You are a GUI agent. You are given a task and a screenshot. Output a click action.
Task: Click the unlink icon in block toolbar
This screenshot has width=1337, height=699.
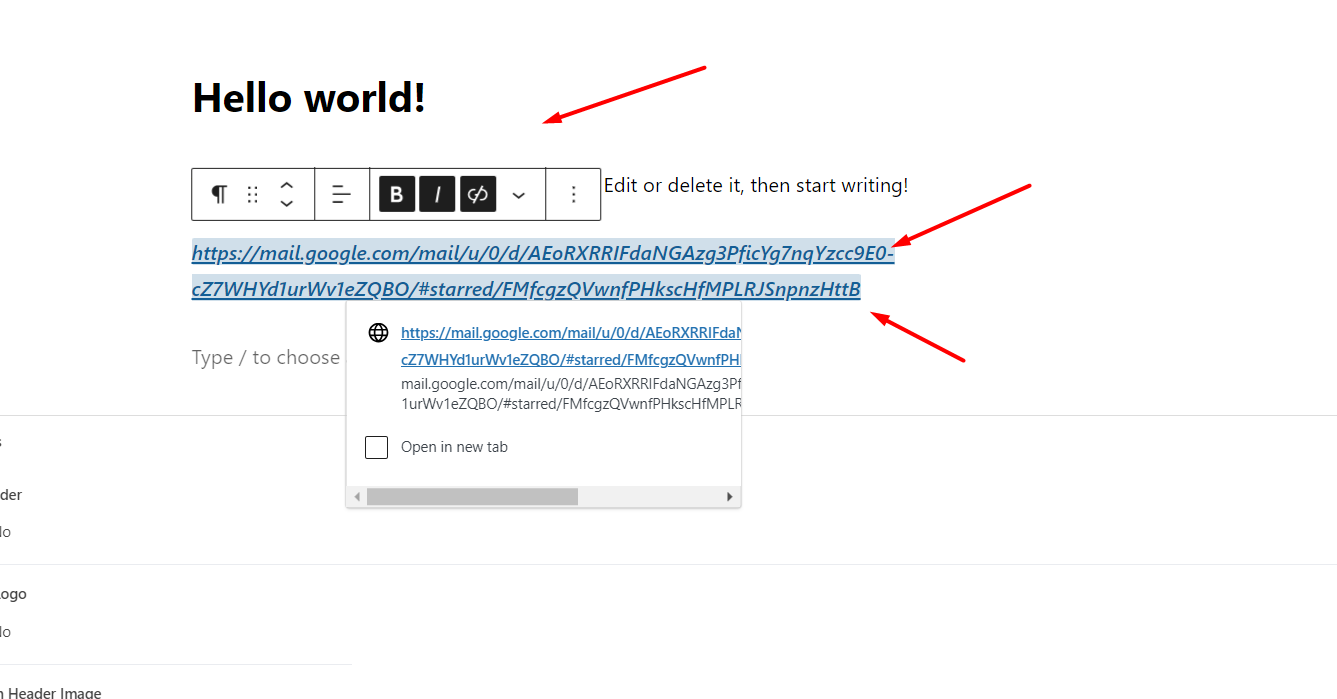[478, 194]
